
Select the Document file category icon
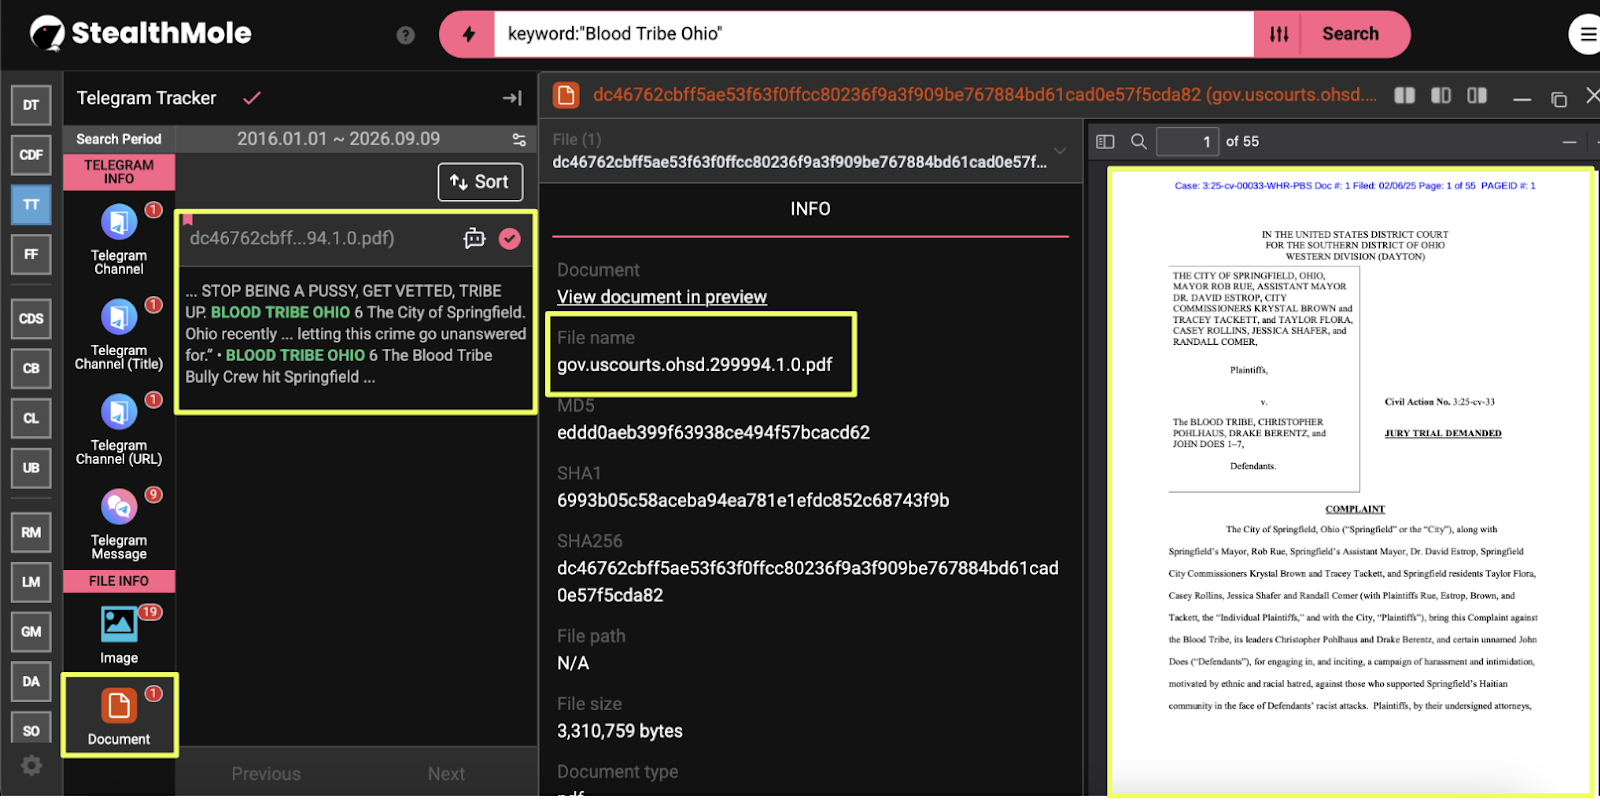118,705
